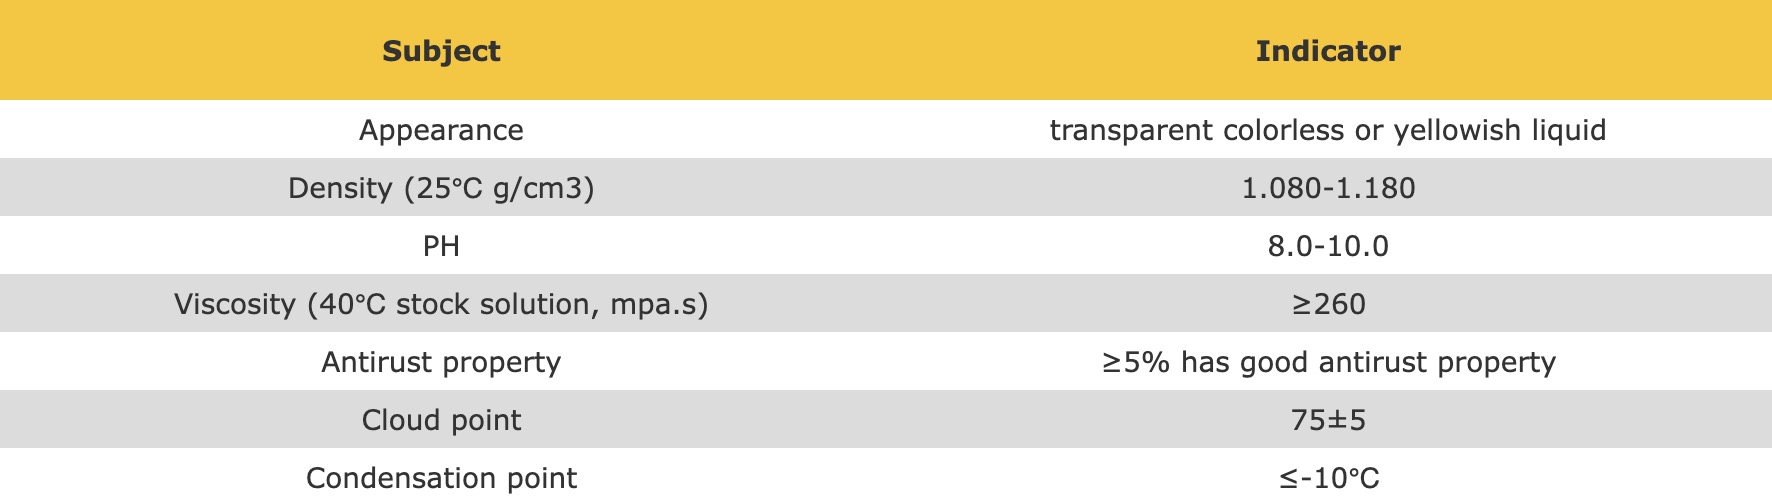The height and width of the screenshot is (502, 1772).
Task: Select the Antirust property label
Action: click(441, 362)
